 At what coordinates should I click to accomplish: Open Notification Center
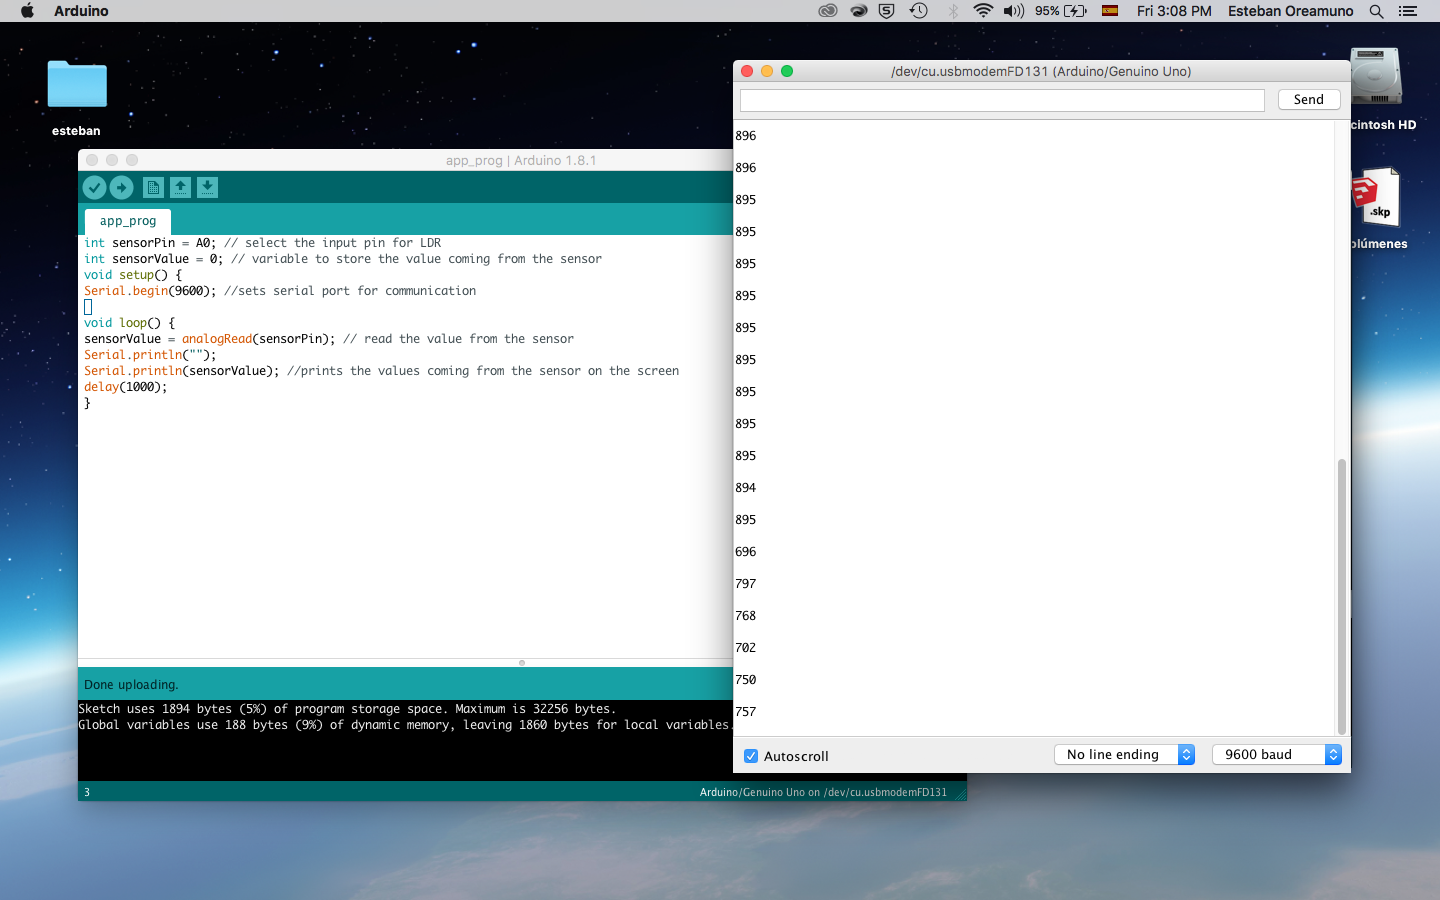click(1408, 11)
